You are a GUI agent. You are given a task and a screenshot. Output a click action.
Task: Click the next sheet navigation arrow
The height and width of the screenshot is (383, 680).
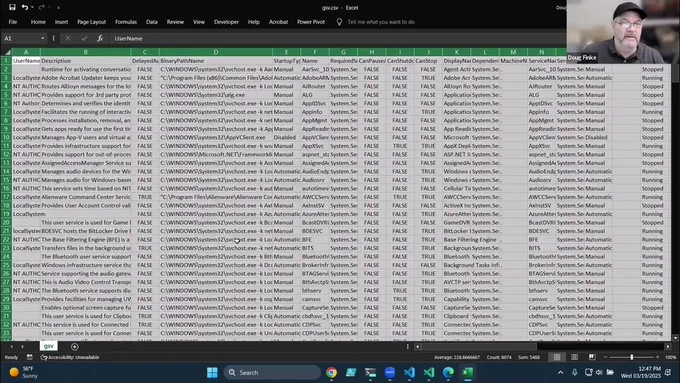point(23,347)
